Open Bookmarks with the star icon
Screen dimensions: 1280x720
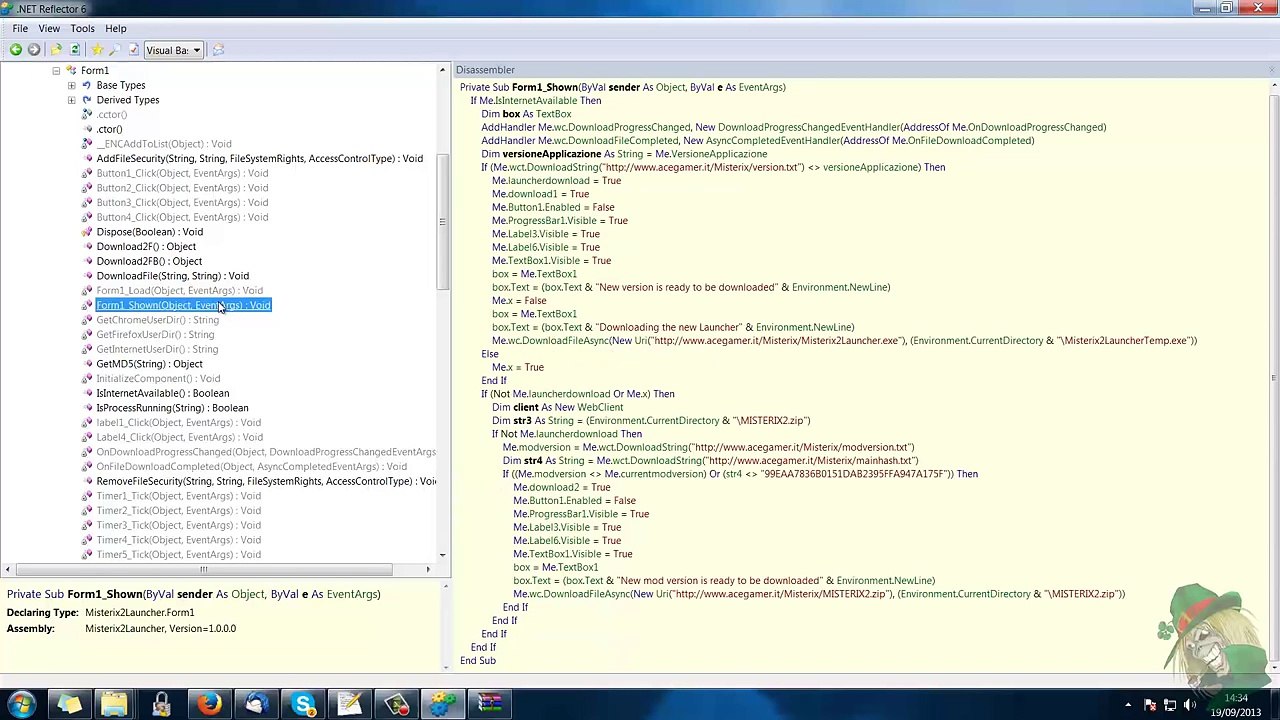[x=97, y=50]
